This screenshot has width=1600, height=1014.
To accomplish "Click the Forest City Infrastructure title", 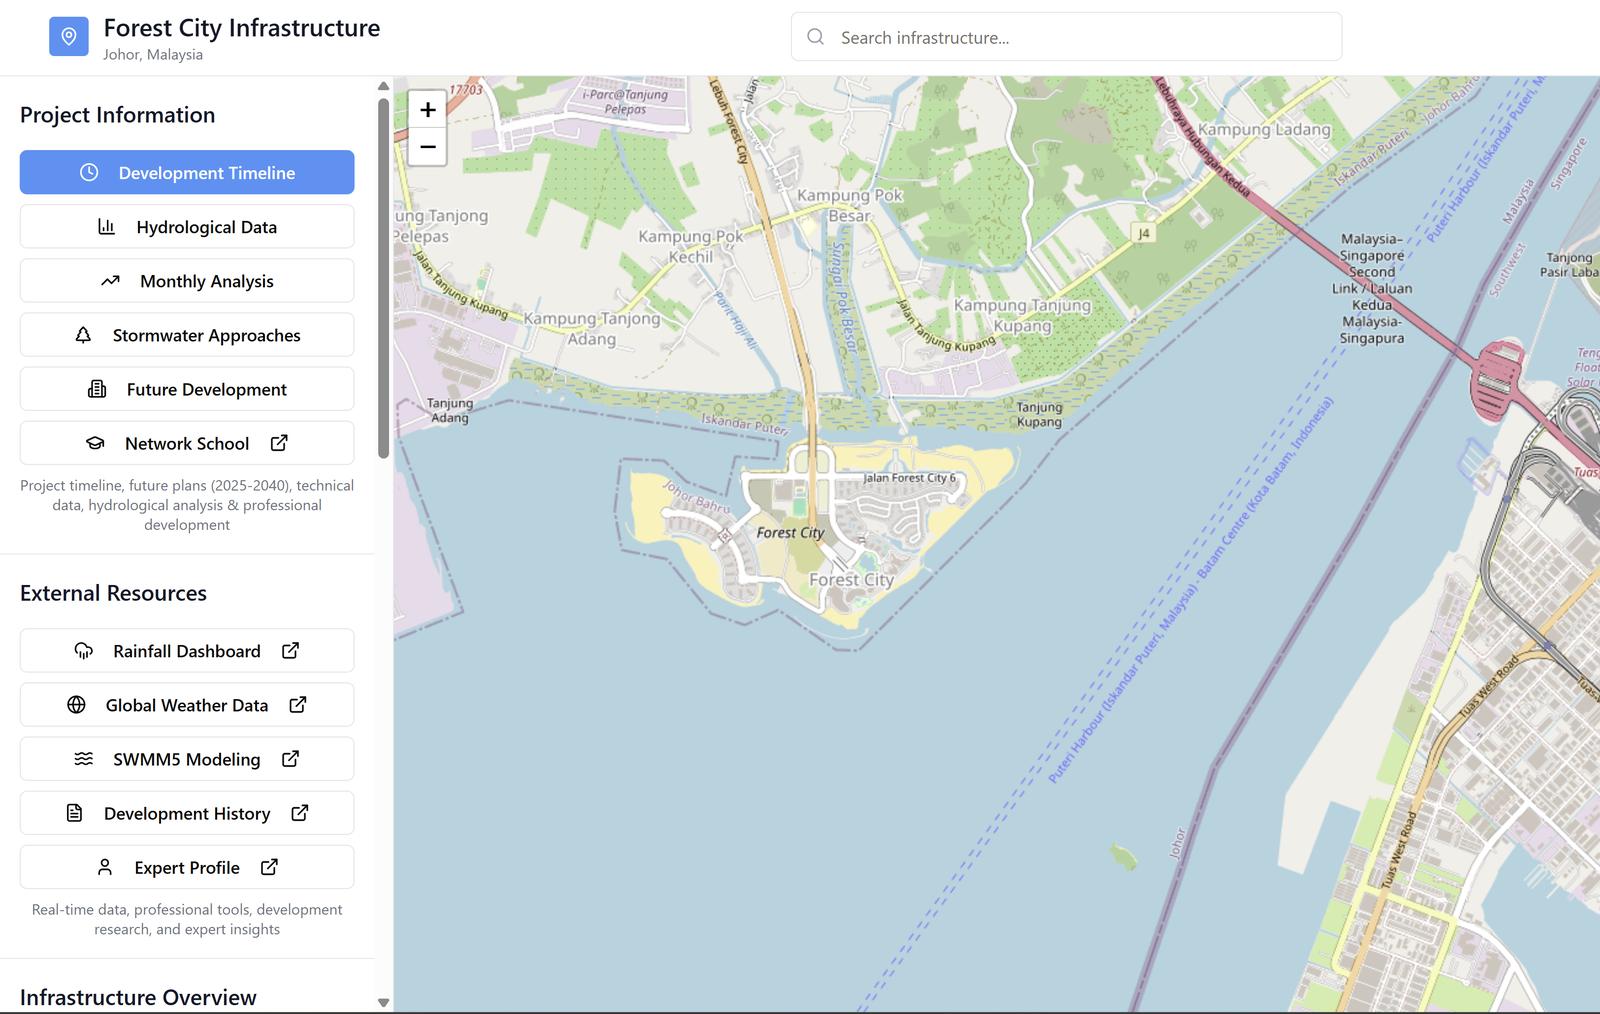I will coord(242,28).
